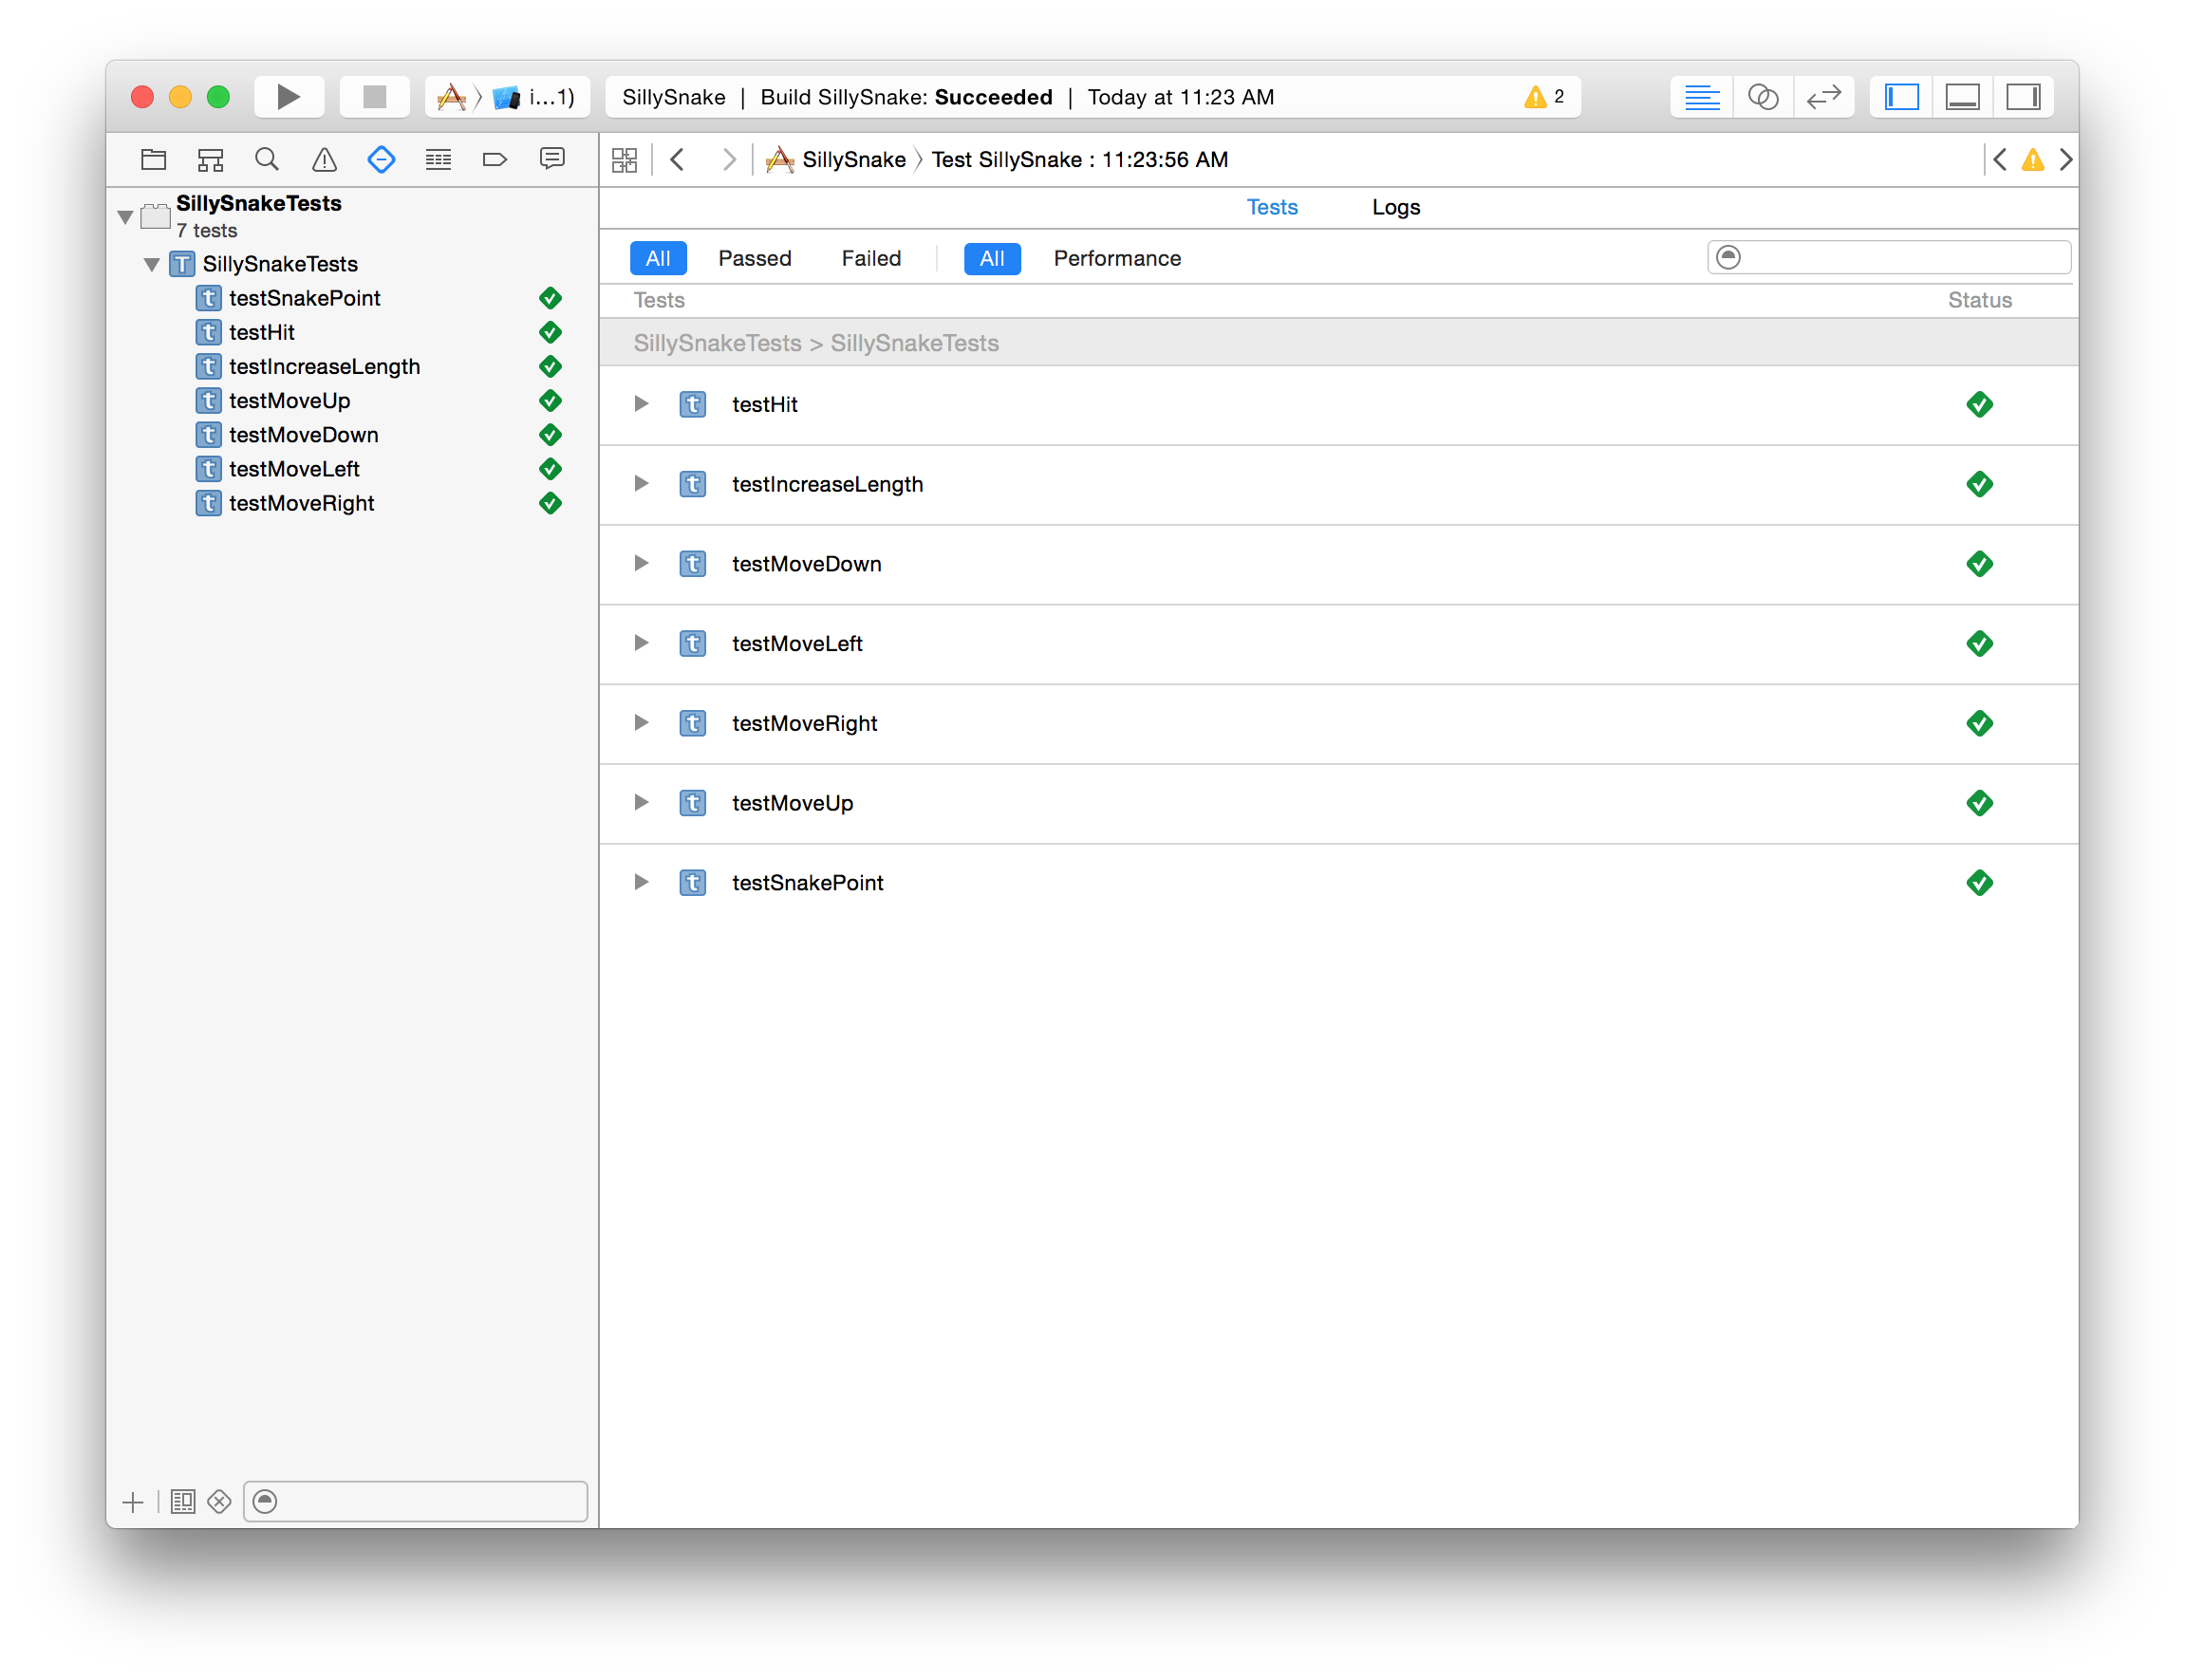2185x1680 pixels.
Task: Open the Project navigator folder icon
Action: tap(153, 159)
